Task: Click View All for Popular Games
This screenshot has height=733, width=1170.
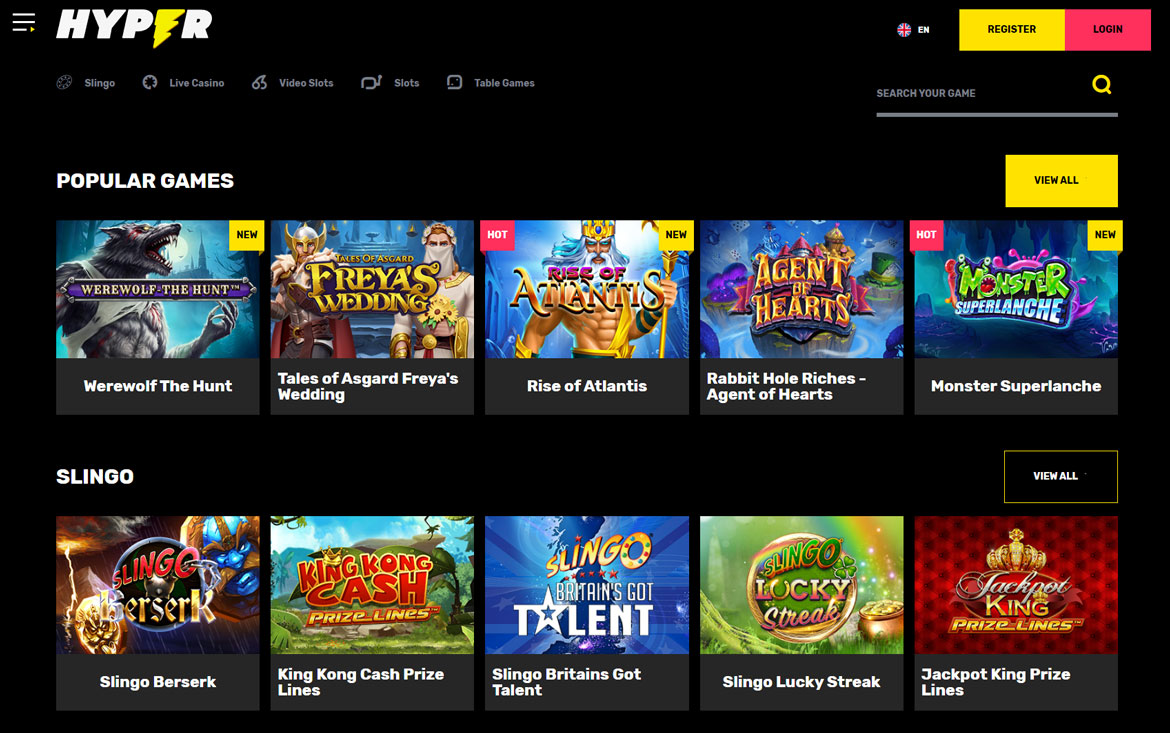Action: coord(1061,181)
